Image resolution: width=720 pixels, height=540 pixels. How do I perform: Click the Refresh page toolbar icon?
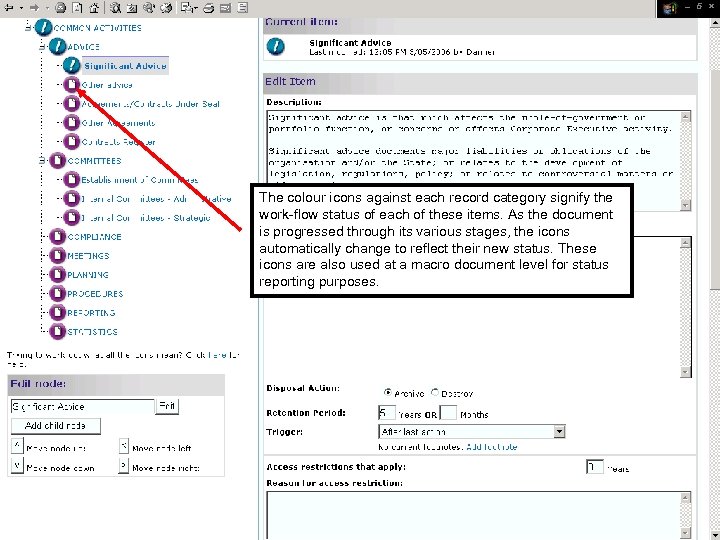pyautogui.click(x=78, y=7)
